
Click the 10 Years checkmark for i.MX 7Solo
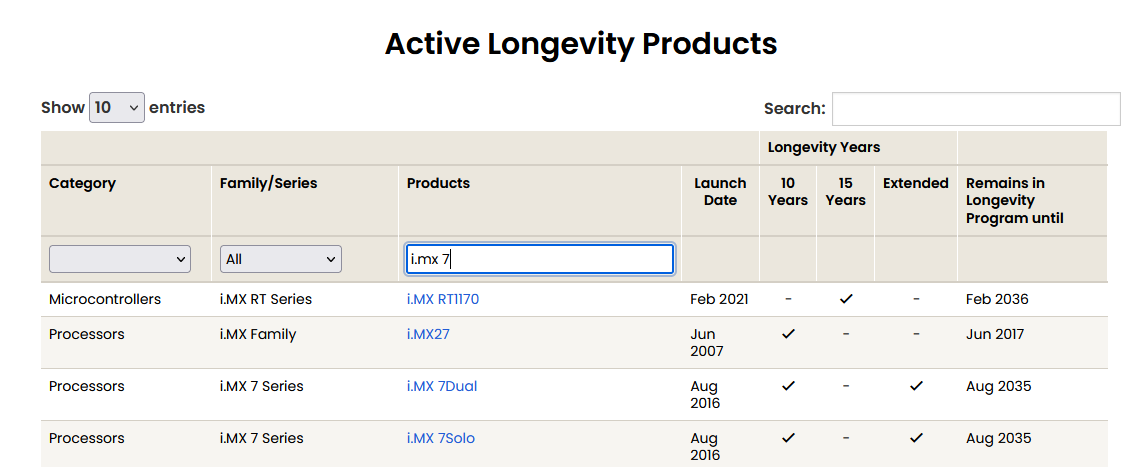[788, 438]
